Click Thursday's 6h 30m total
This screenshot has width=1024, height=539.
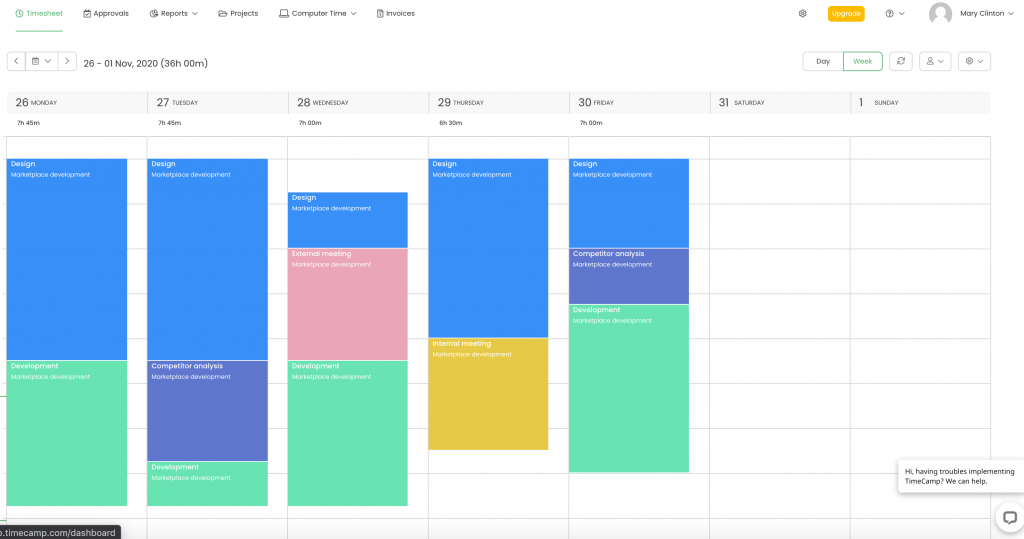tap(451, 123)
